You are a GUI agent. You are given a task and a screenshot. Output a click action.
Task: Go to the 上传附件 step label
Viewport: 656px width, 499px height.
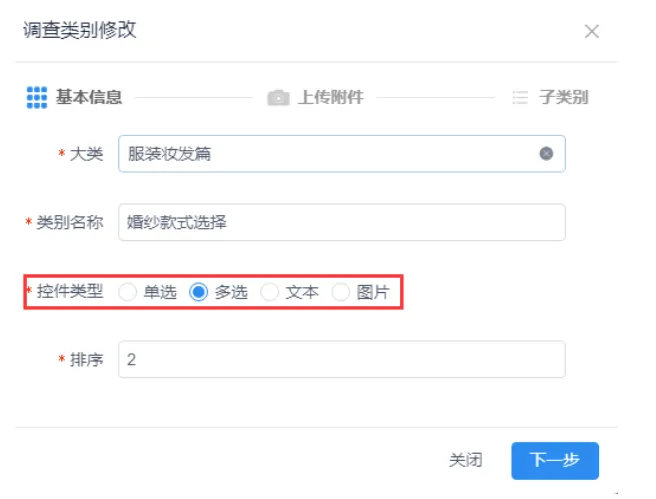pyautogui.click(x=330, y=98)
